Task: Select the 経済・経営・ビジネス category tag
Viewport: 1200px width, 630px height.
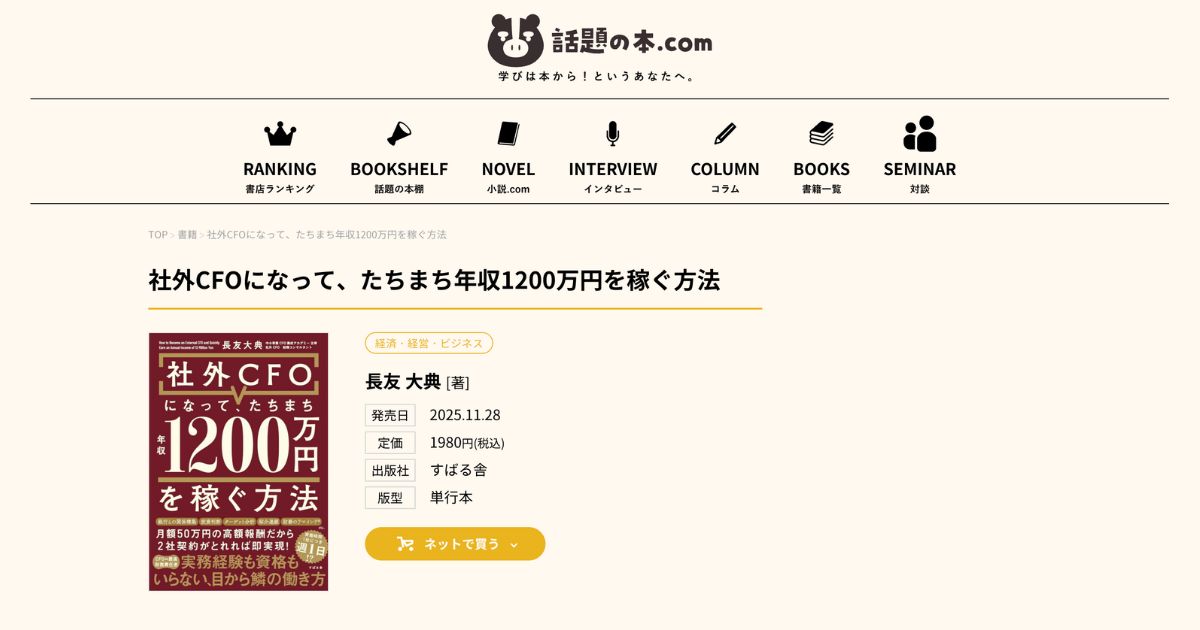Action: coord(429,343)
